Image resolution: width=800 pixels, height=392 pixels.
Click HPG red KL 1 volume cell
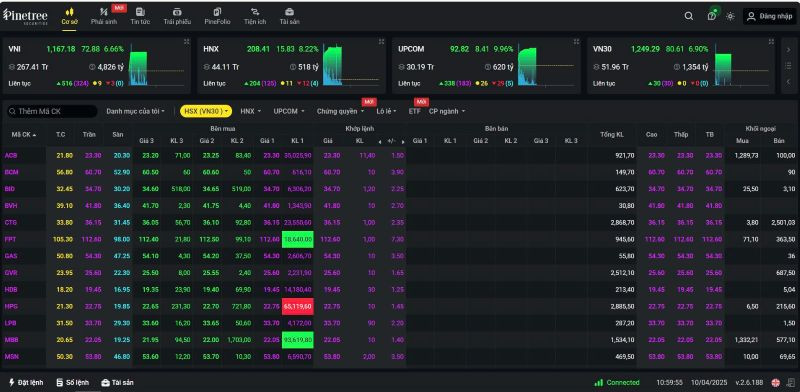[297, 306]
